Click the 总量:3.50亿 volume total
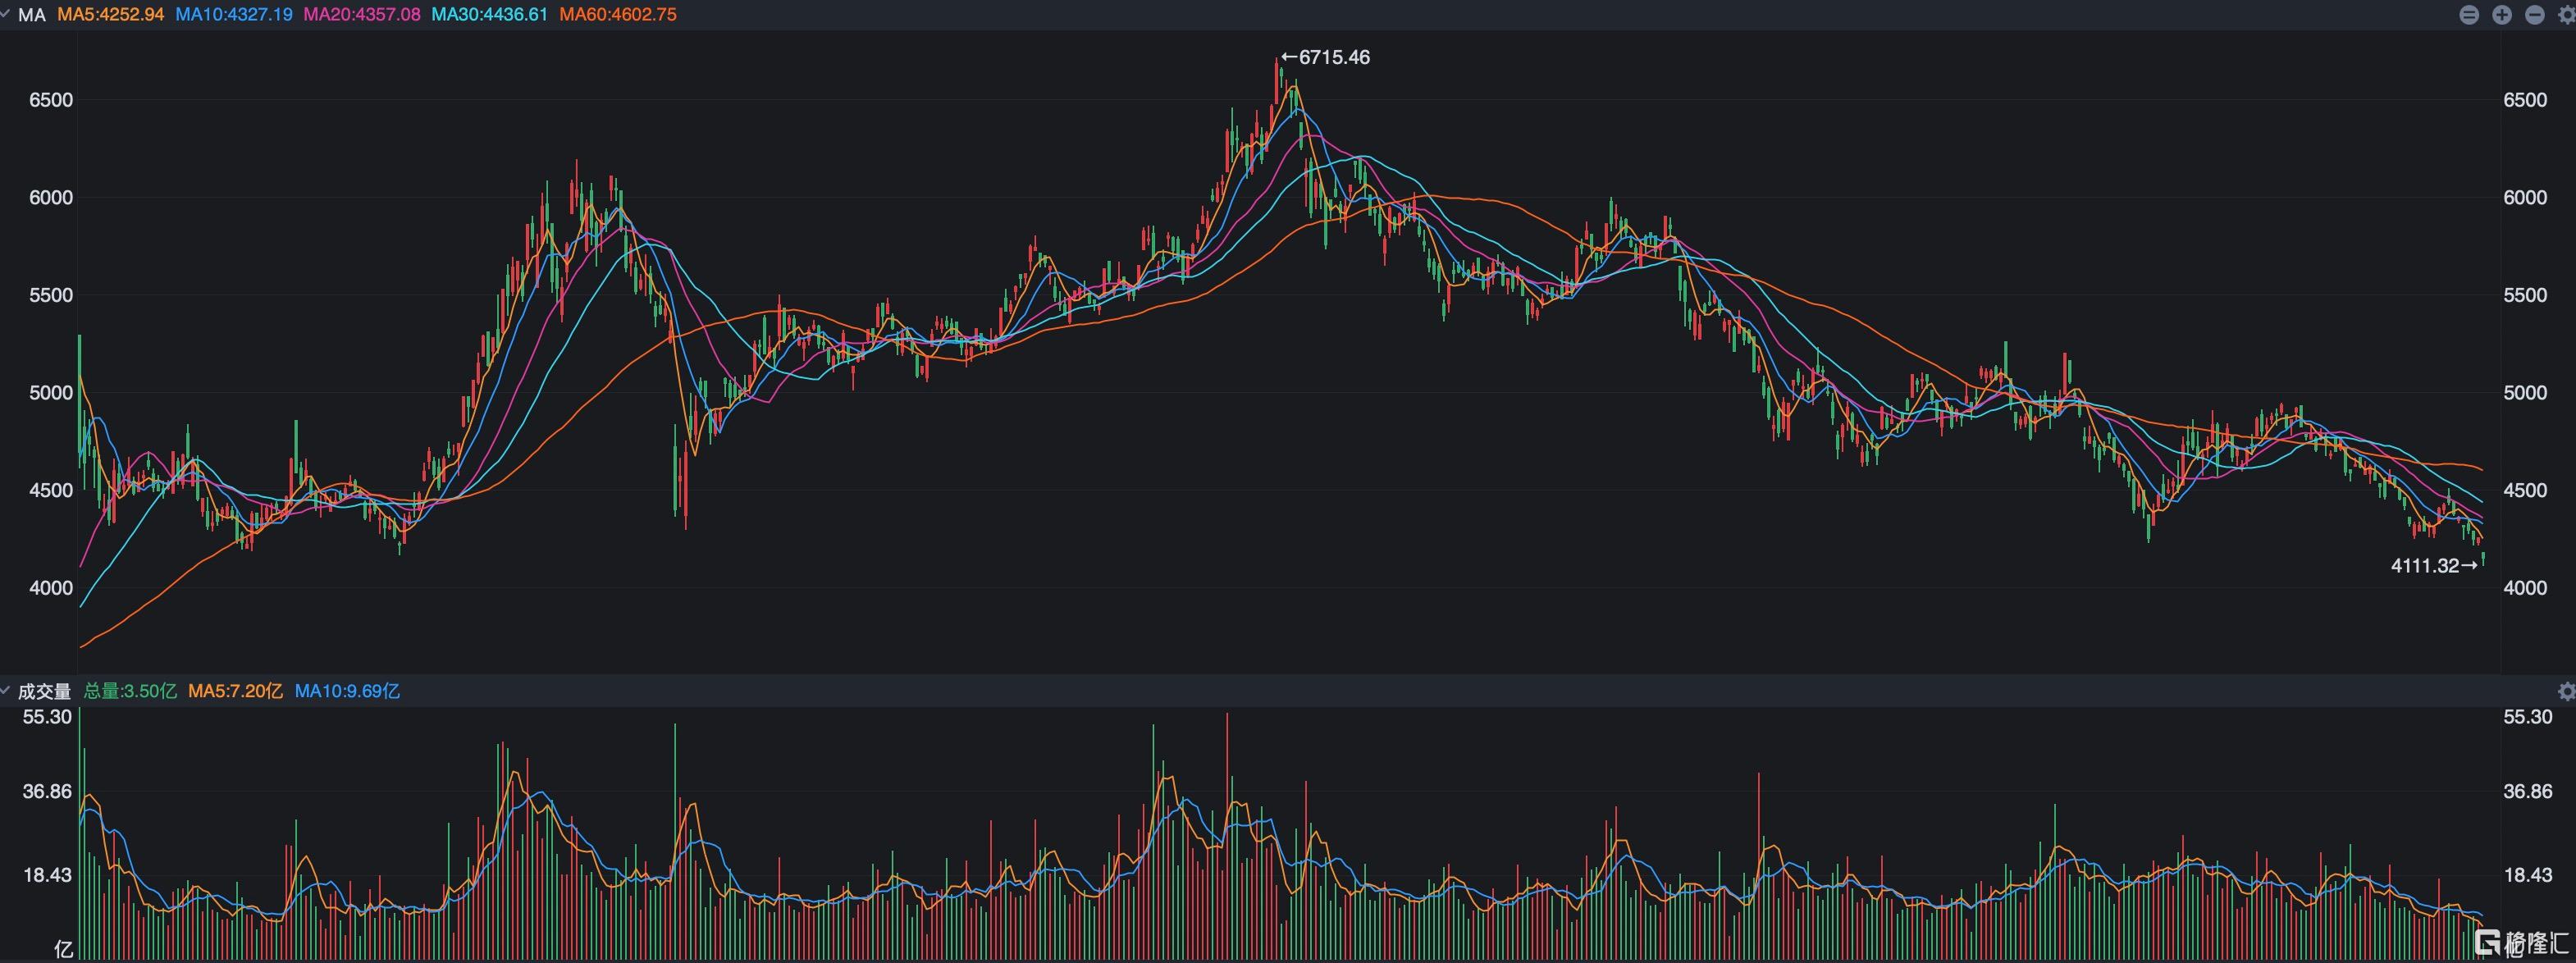The height and width of the screenshot is (963, 2576). [x=130, y=691]
